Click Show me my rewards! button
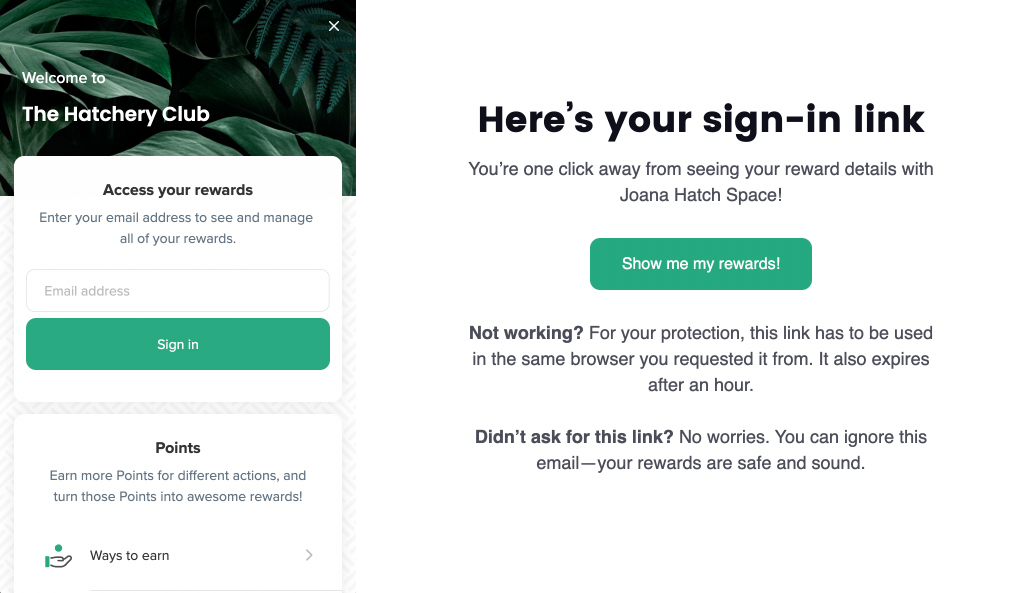The height and width of the screenshot is (593, 1015). [x=700, y=263]
